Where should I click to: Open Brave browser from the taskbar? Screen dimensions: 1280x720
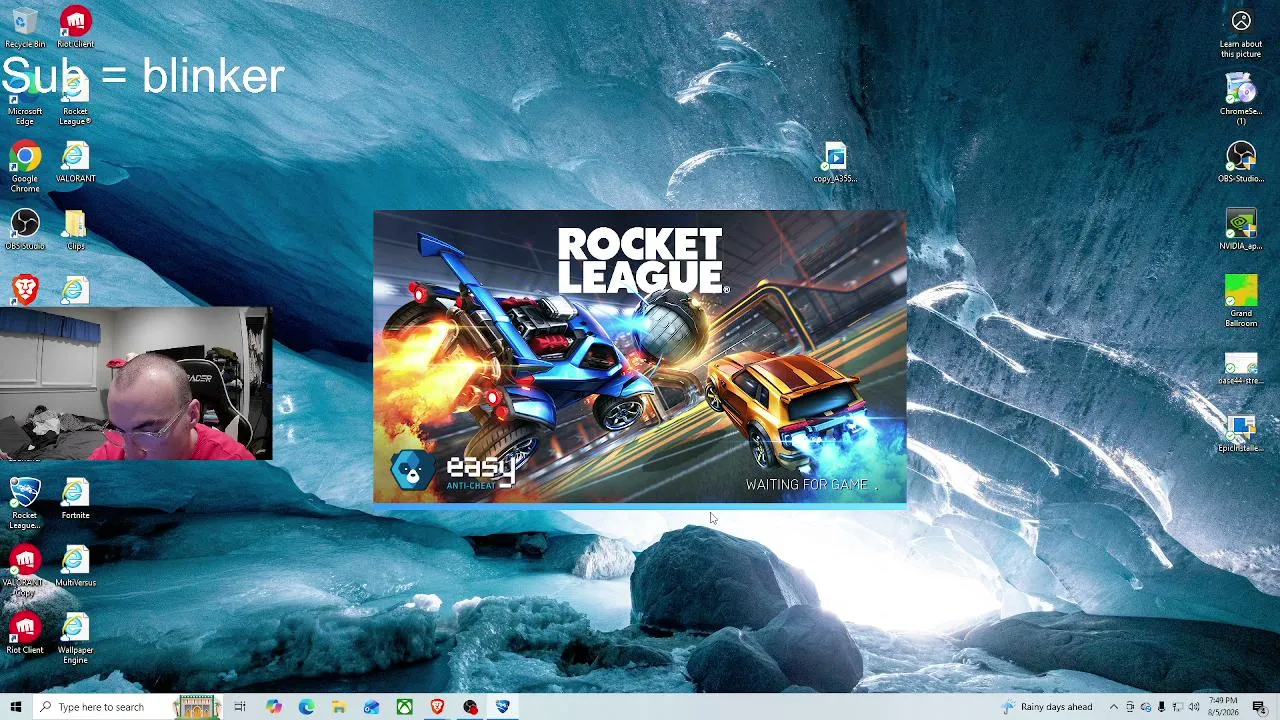(x=437, y=707)
